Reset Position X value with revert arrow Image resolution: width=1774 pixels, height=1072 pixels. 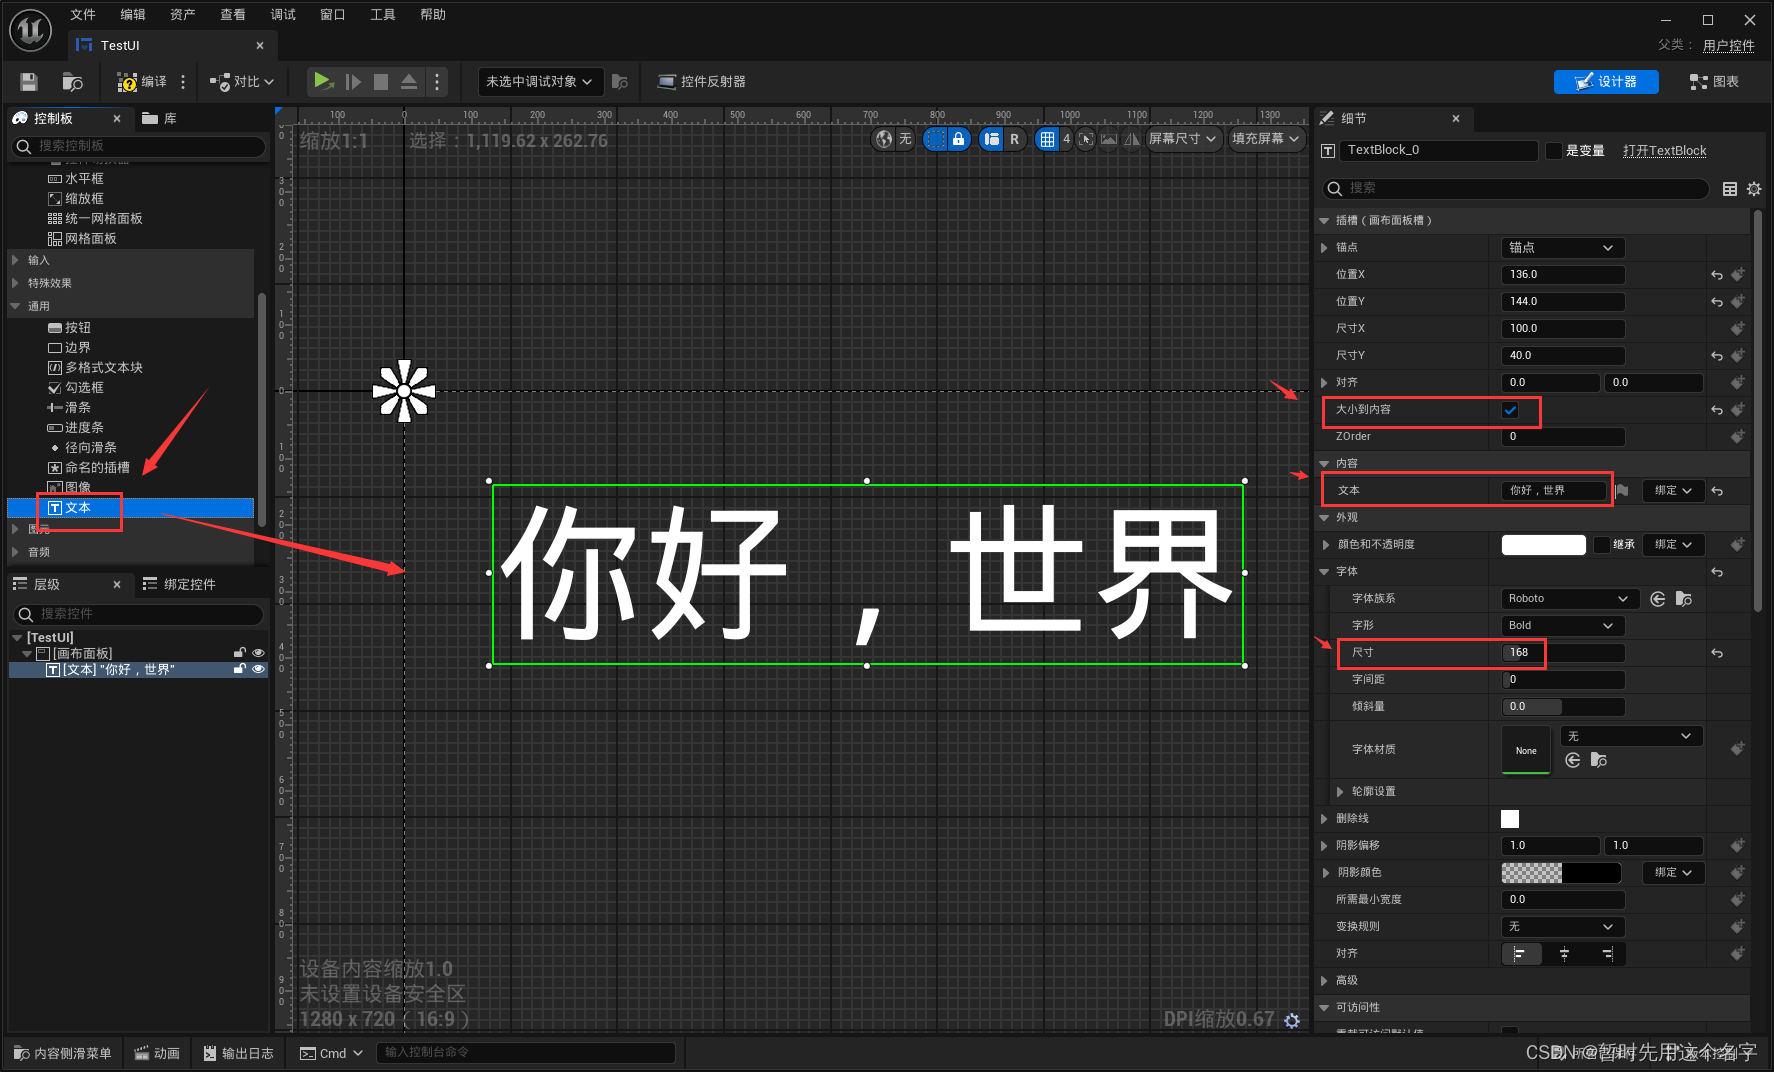point(1717,275)
